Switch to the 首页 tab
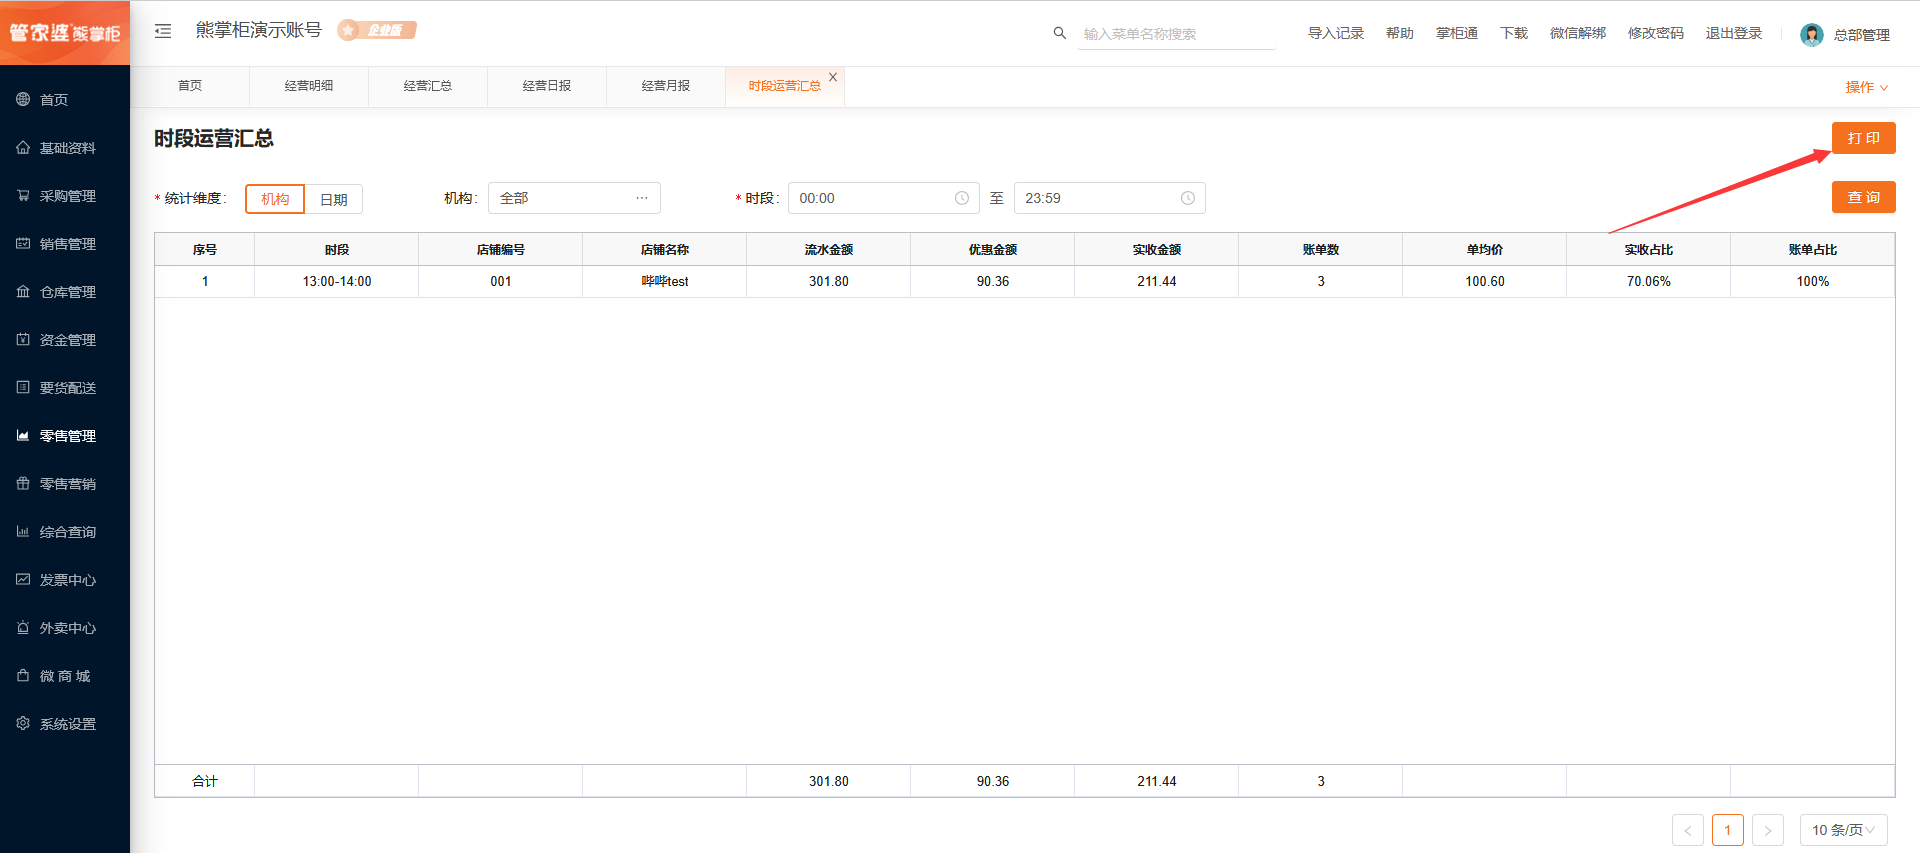The image size is (1920, 853). pyautogui.click(x=190, y=86)
